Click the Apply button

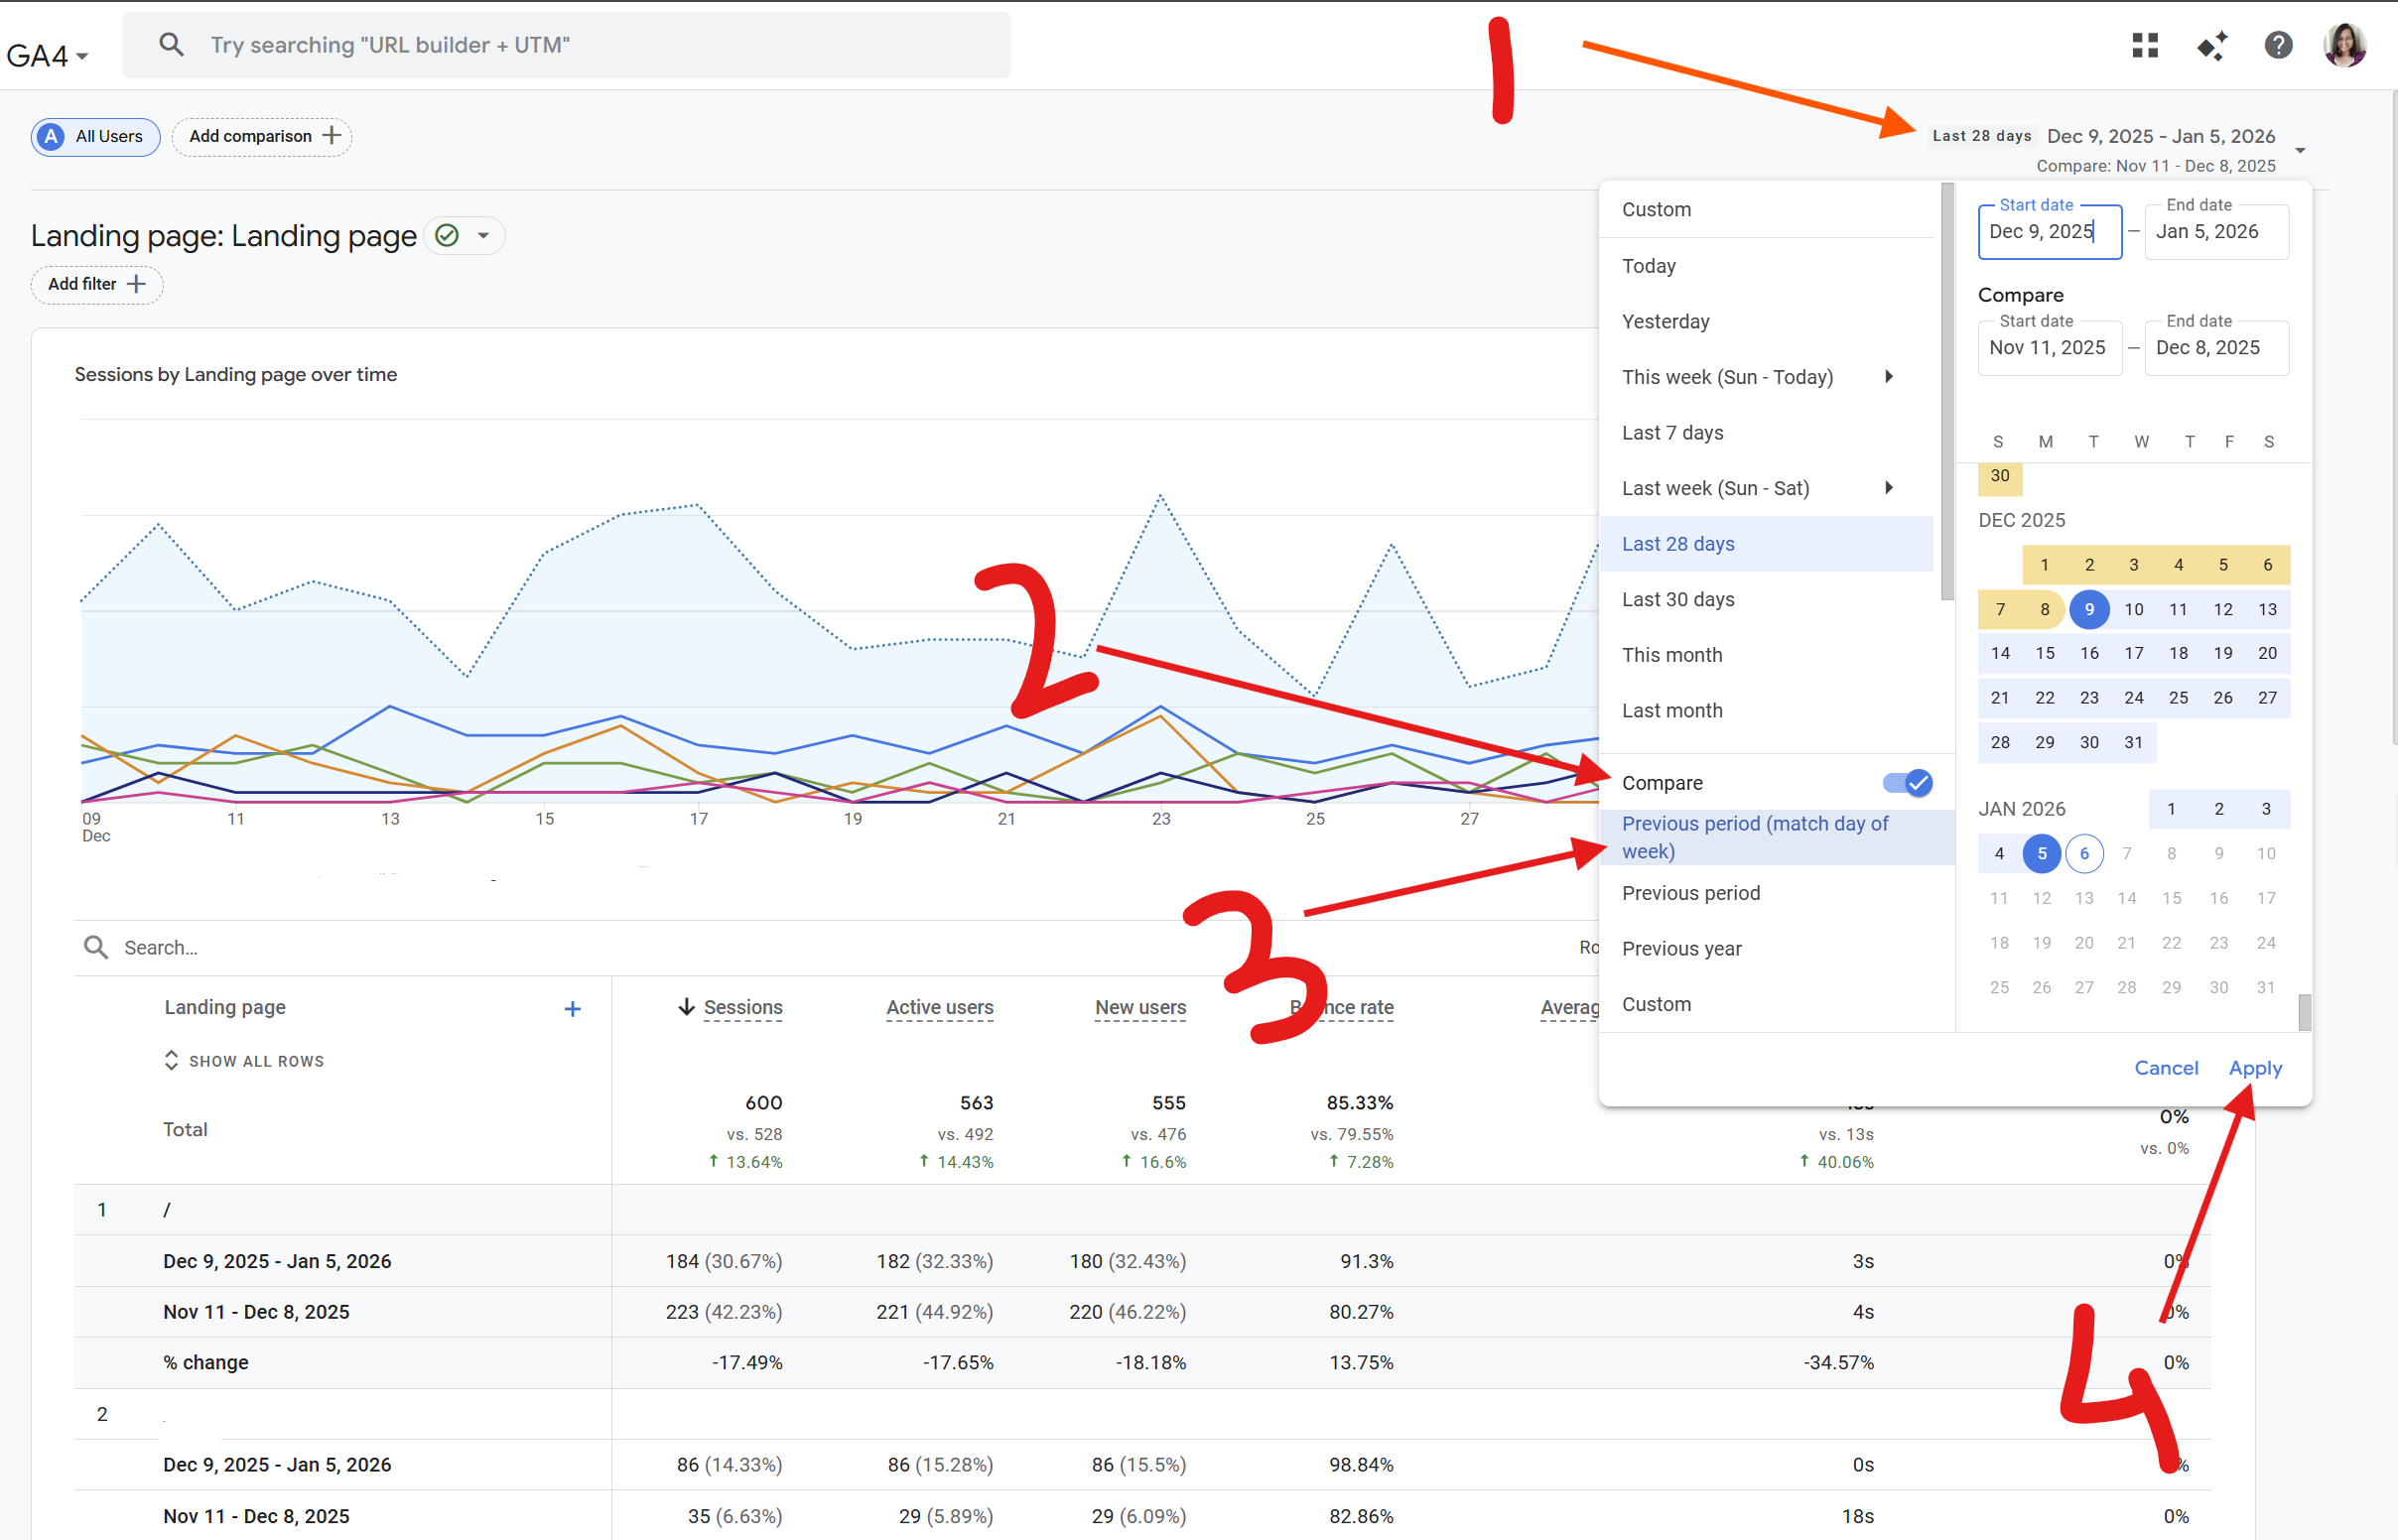pos(2255,1067)
